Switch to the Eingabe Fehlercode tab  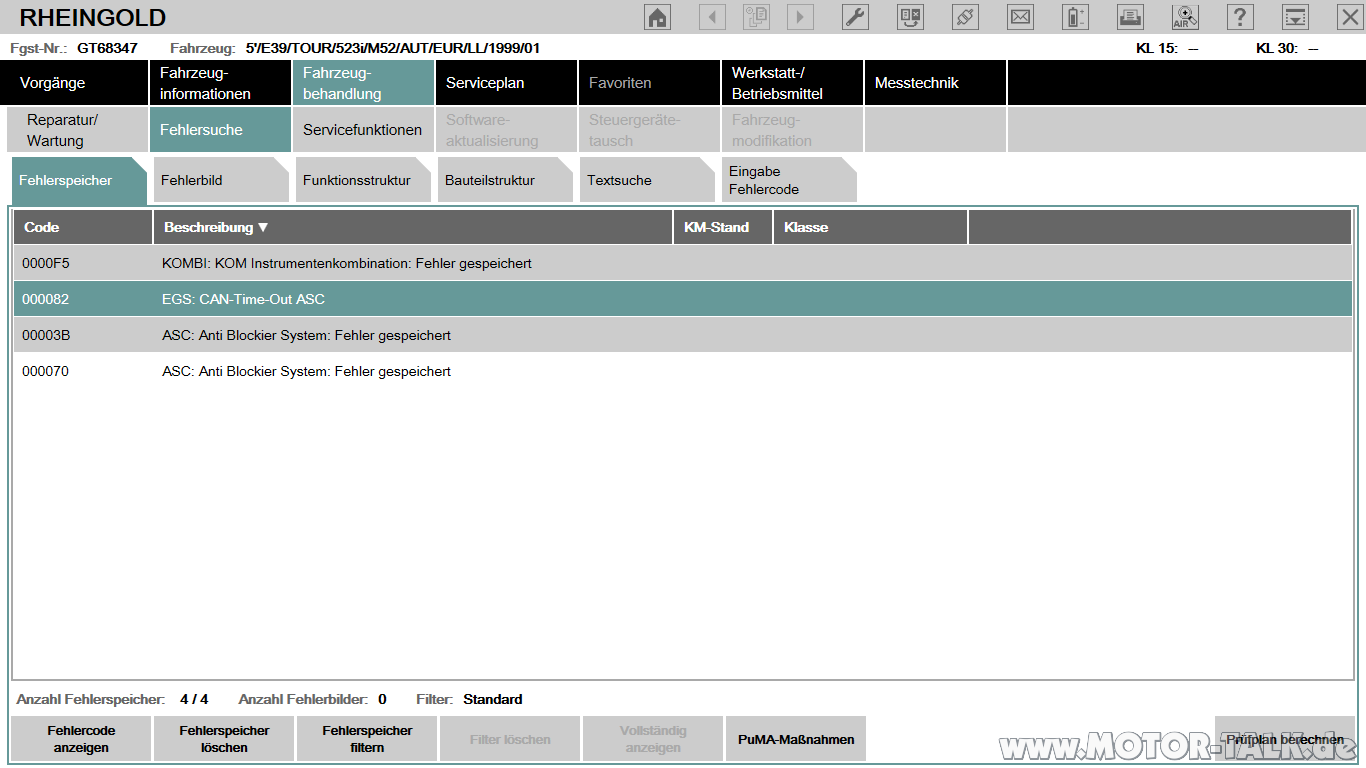pos(789,181)
